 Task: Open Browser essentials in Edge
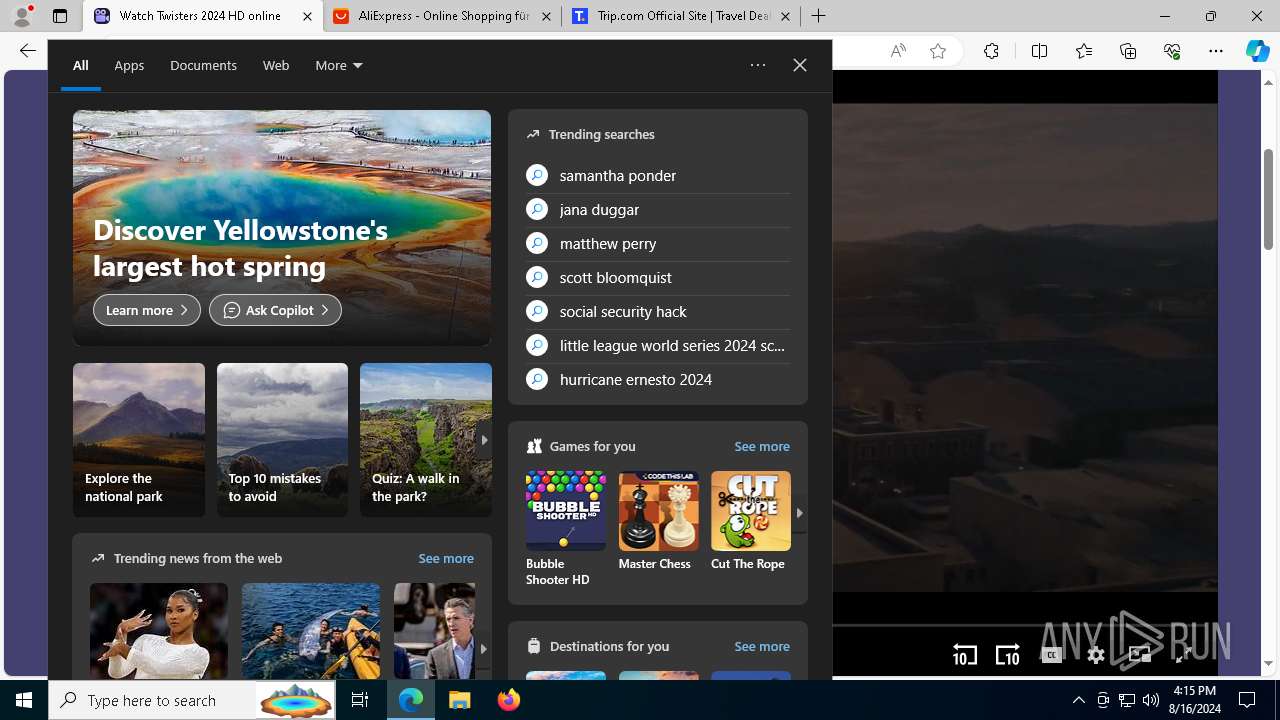coord(1172,51)
